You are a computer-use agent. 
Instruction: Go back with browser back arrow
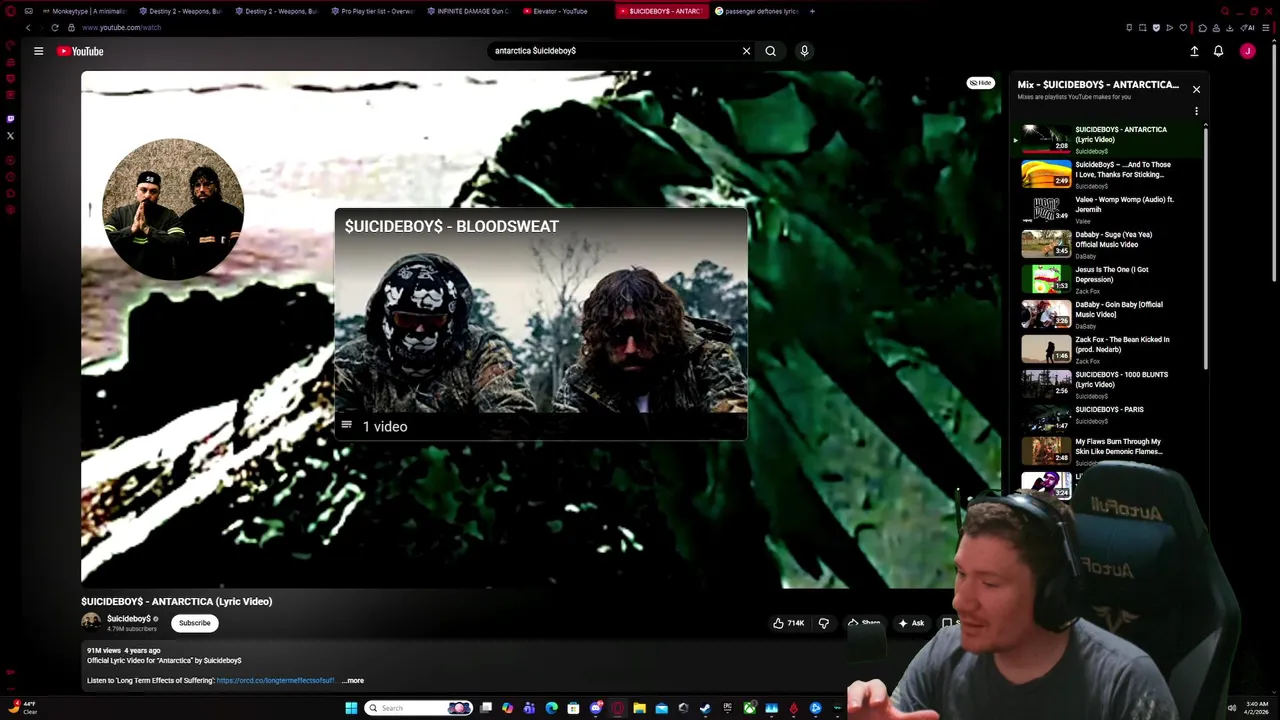(28, 28)
